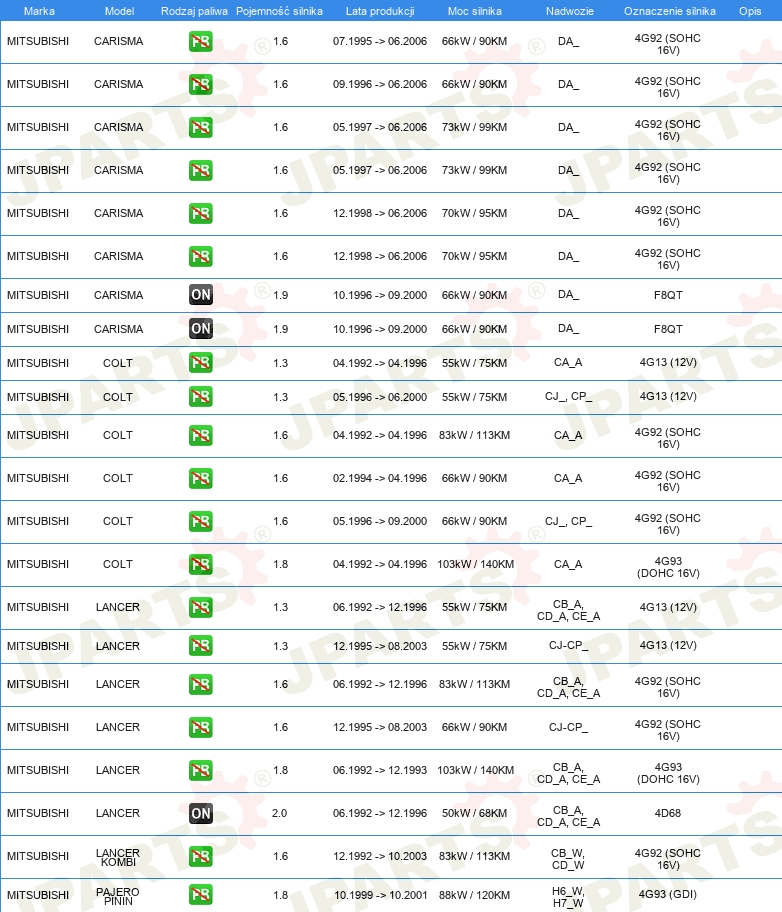782x912 pixels.
Task: Click CJ-CP_ in LANCER 1.3 row
Action: click(x=568, y=646)
